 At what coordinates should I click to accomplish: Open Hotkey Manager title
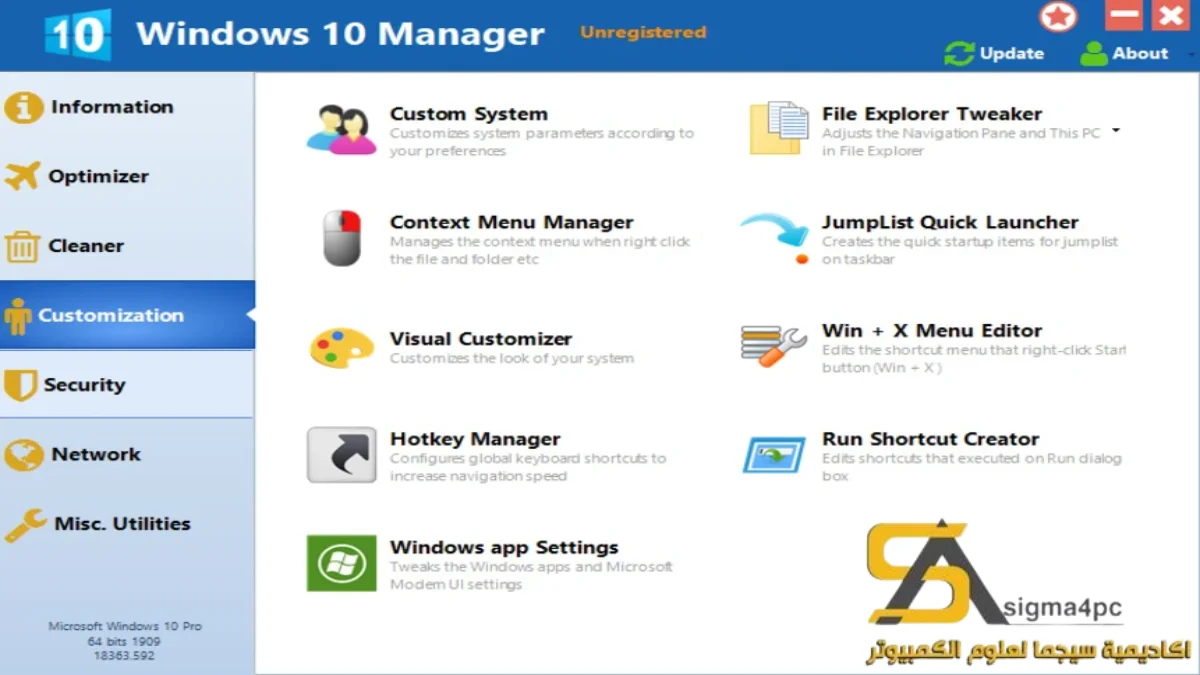[x=475, y=439]
